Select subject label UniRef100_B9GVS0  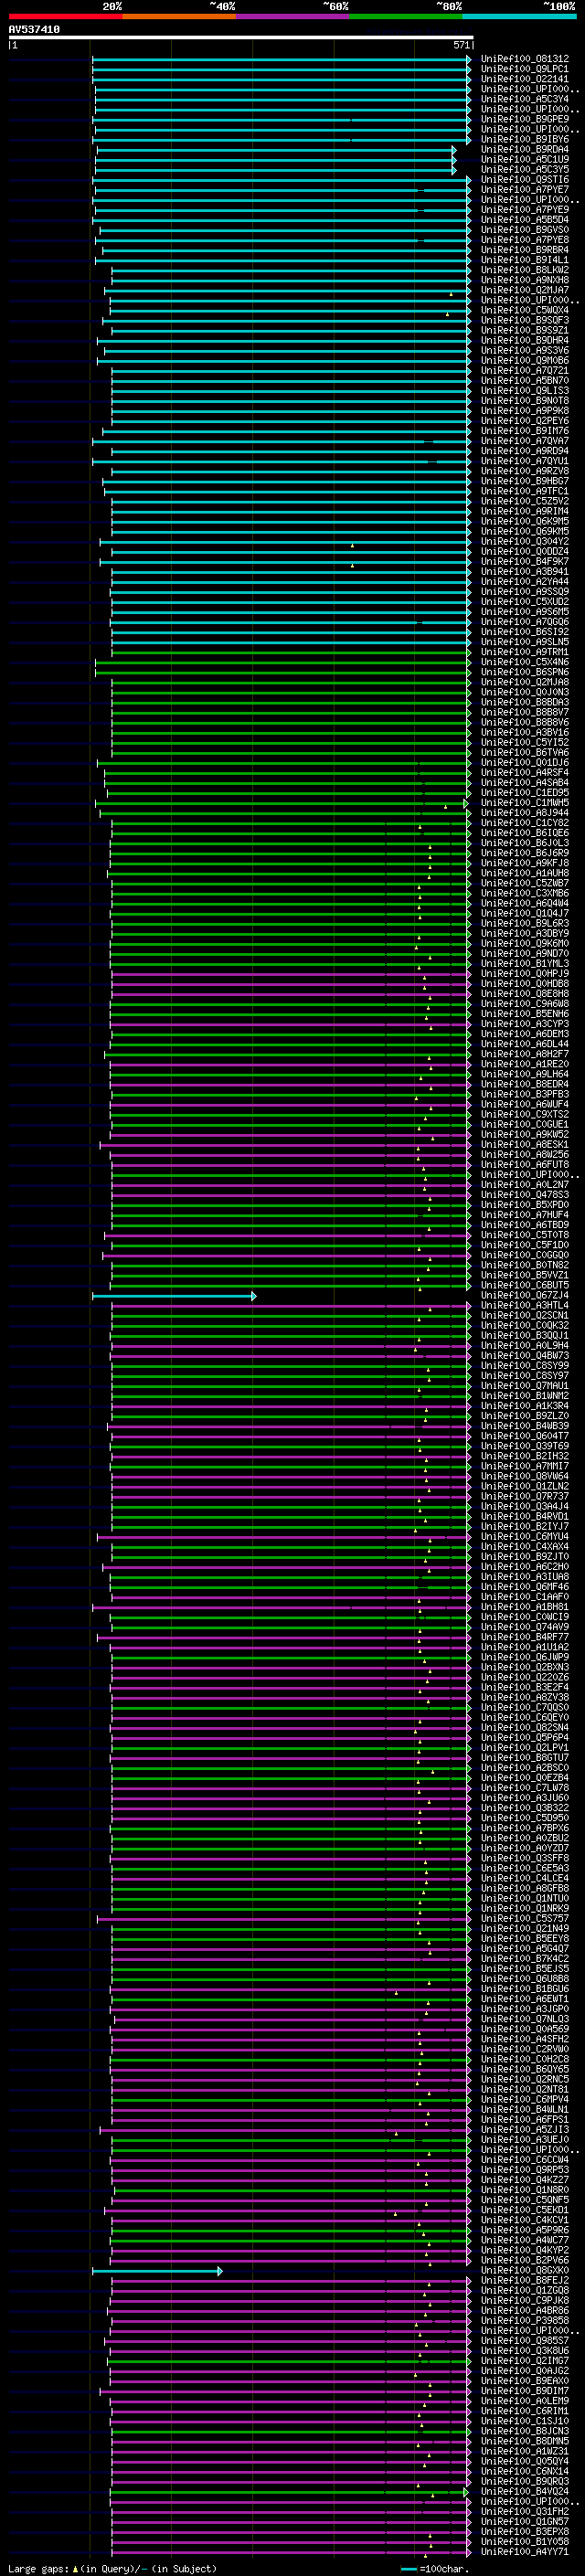[525, 230]
